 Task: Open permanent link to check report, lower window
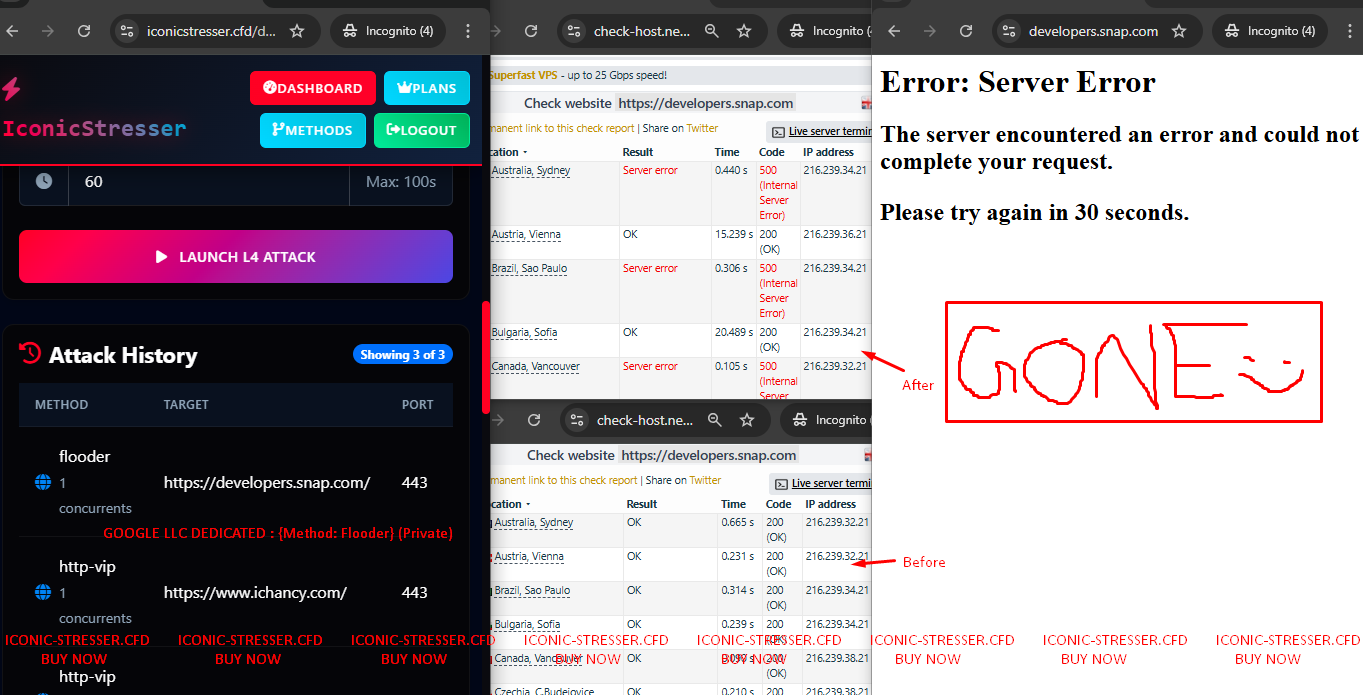coord(564,480)
